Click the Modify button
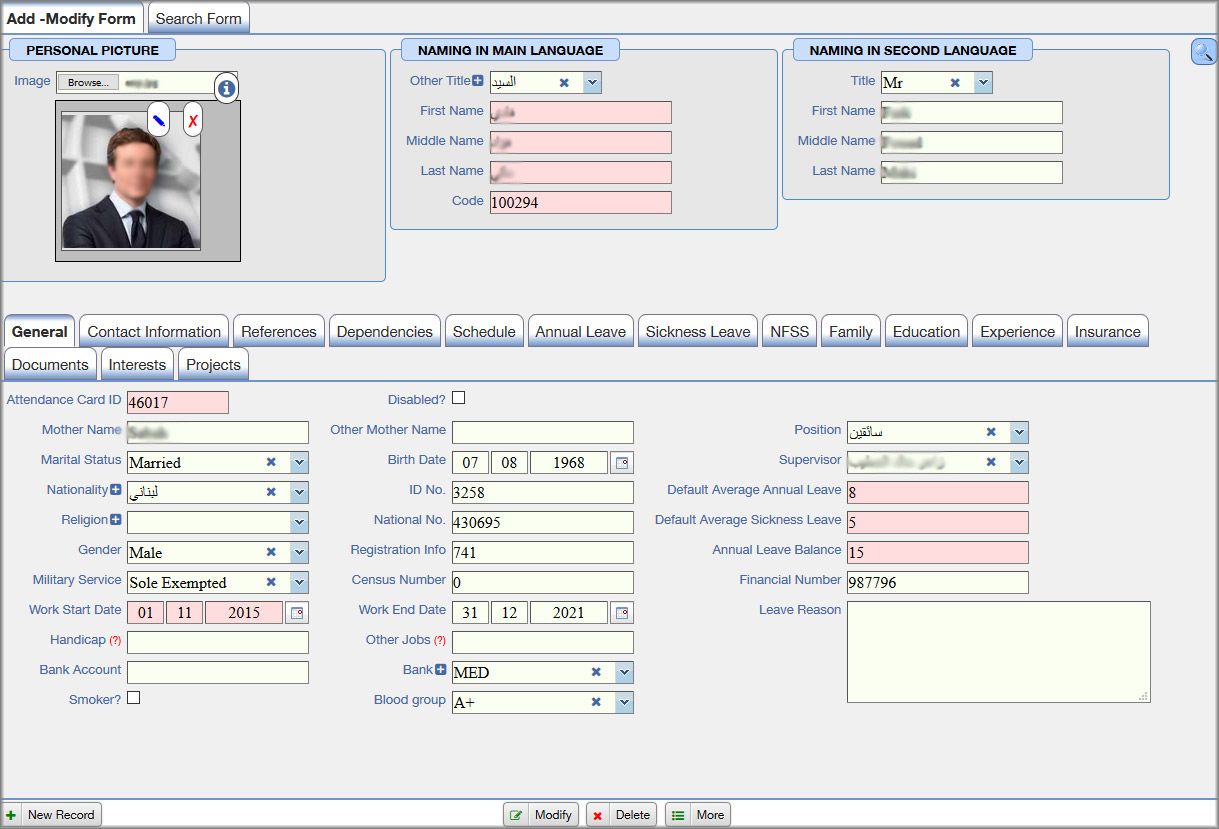The width and height of the screenshot is (1219, 829). pyautogui.click(x=542, y=815)
